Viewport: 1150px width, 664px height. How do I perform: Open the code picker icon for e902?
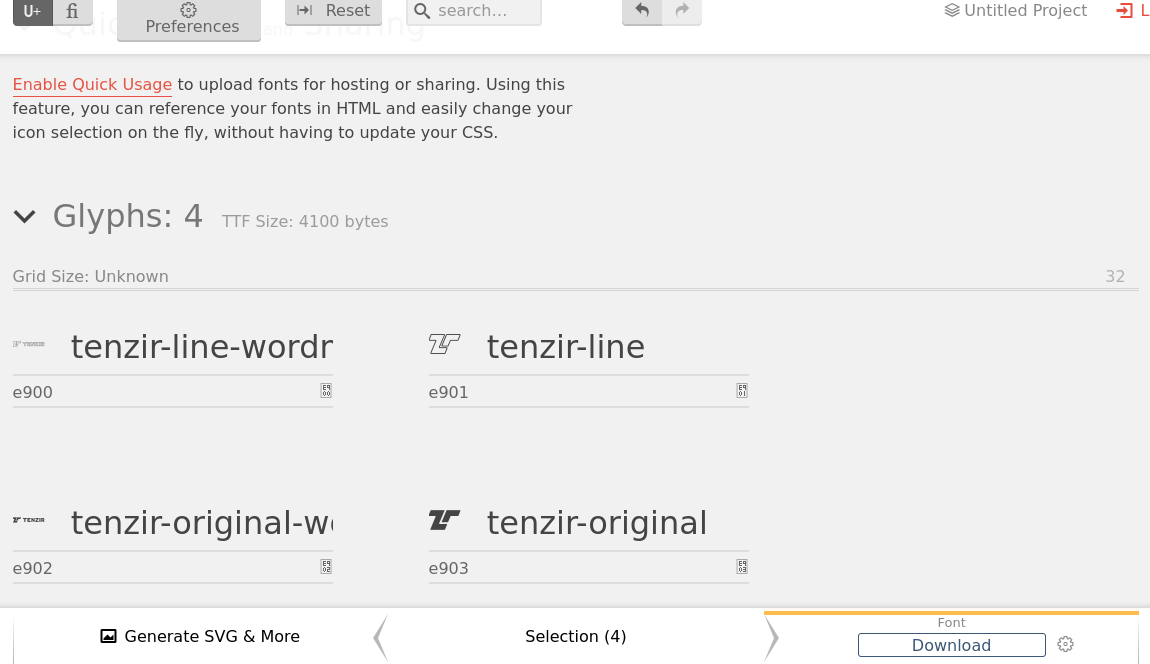(x=326, y=566)
